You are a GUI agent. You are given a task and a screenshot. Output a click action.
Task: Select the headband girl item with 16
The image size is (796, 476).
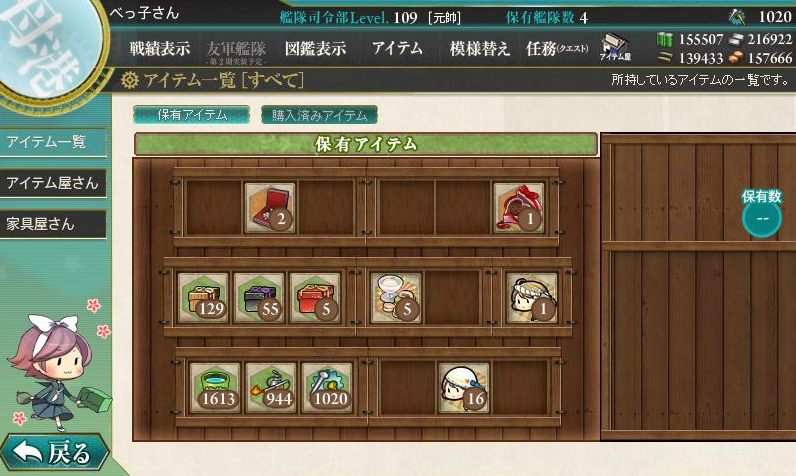click(x=463, y=388)
